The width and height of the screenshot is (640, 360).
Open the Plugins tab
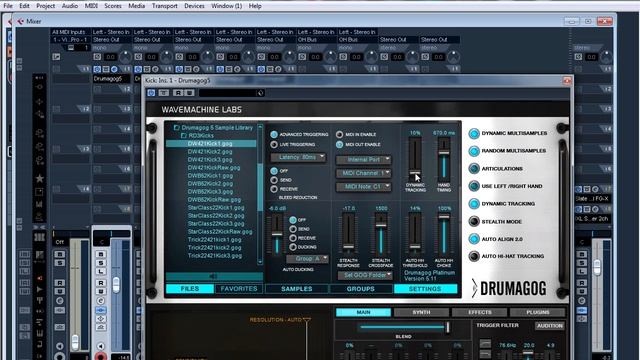pyautogui.click(x=538, y=312)
